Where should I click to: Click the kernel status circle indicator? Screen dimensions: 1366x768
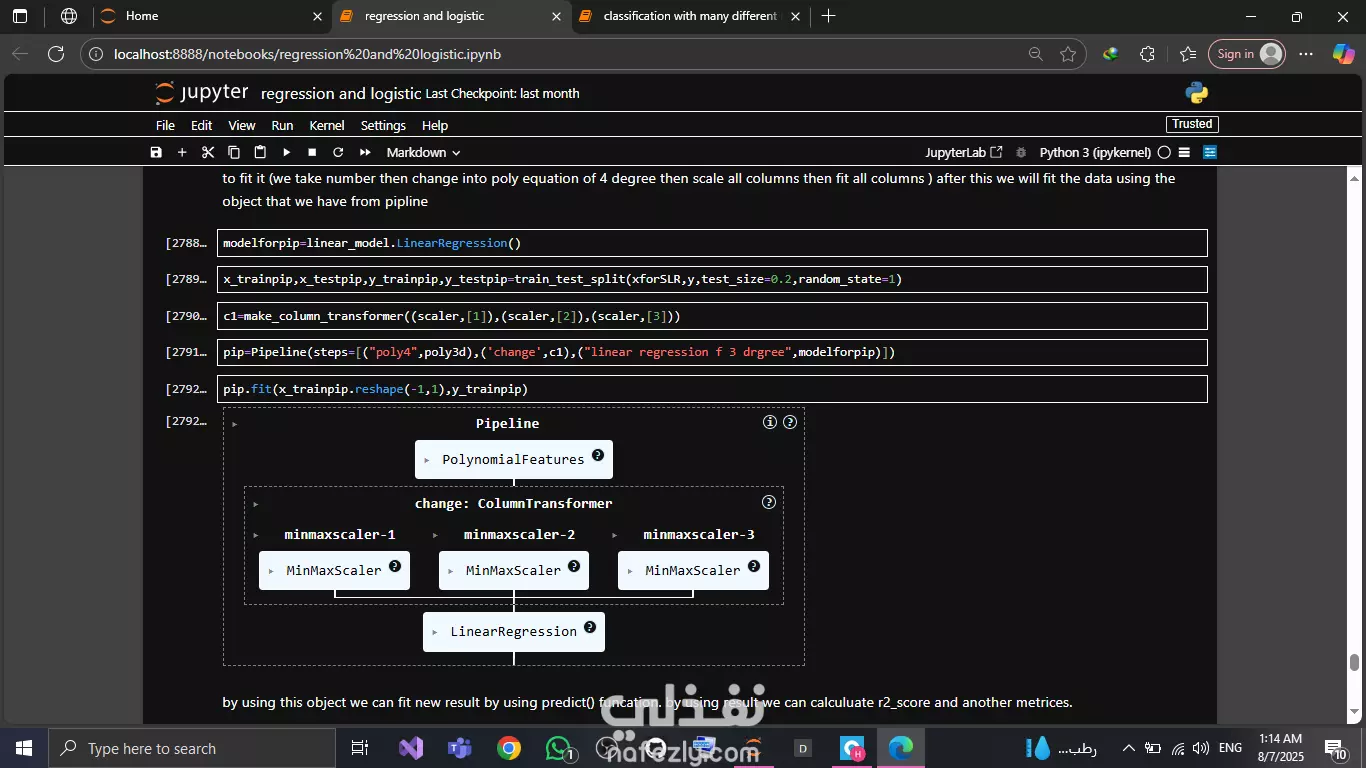pyautogui.click(x=1163, y=153)
